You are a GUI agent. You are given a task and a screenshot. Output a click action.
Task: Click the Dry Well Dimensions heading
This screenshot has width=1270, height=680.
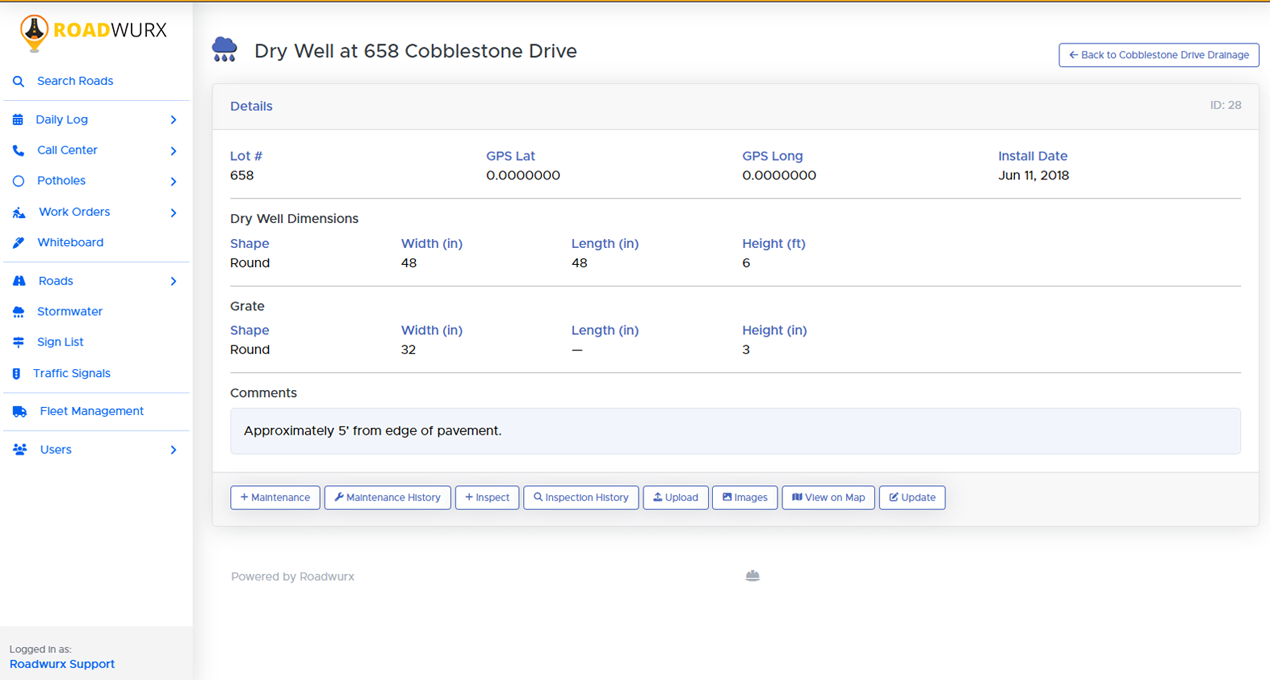tap(294, 219)
